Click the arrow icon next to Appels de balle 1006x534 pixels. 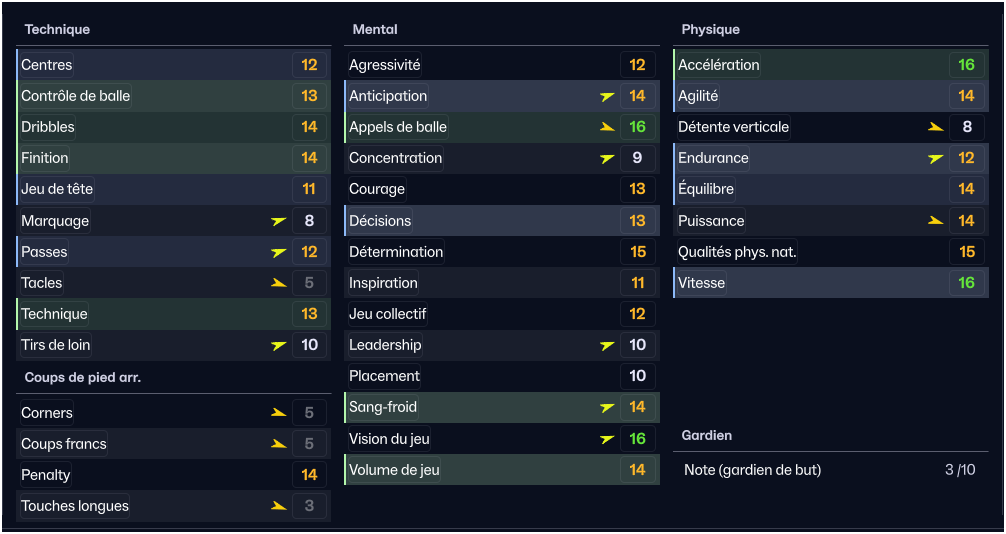click(x=607, y=127)
